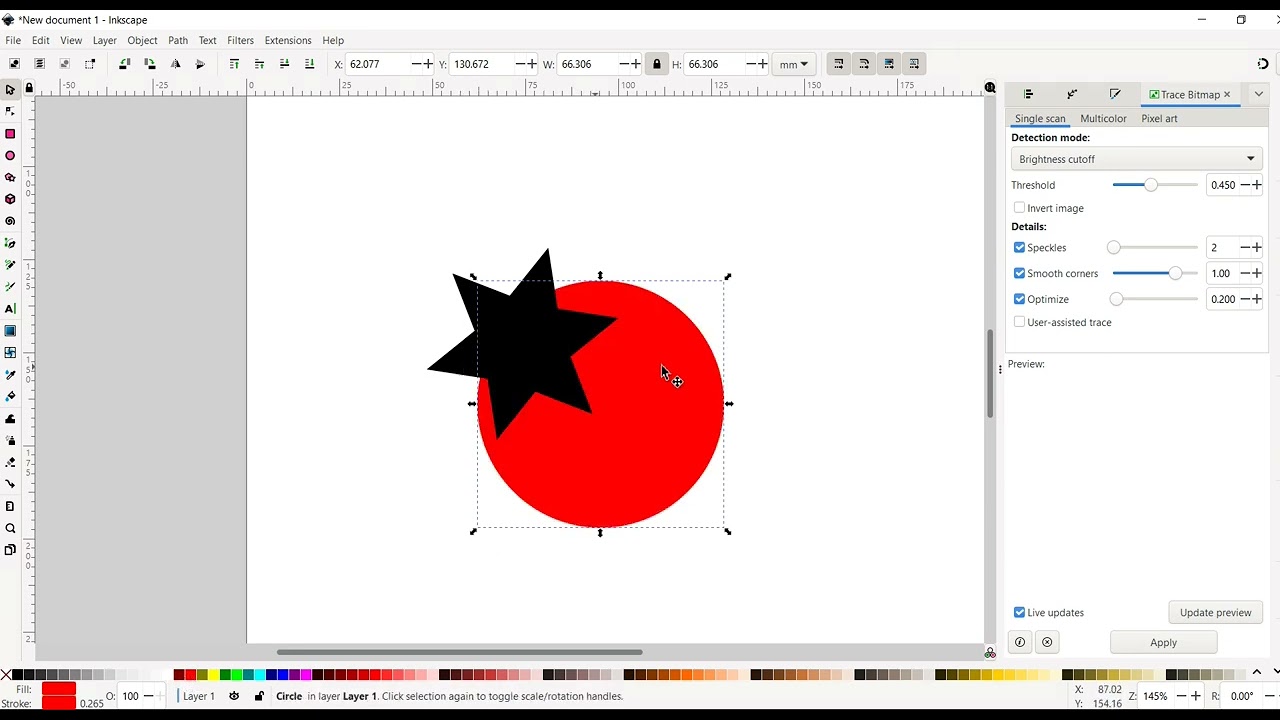This screenshot has height=720, width=1280.
Task: Open the Path menu
Action: pos(178,40)
